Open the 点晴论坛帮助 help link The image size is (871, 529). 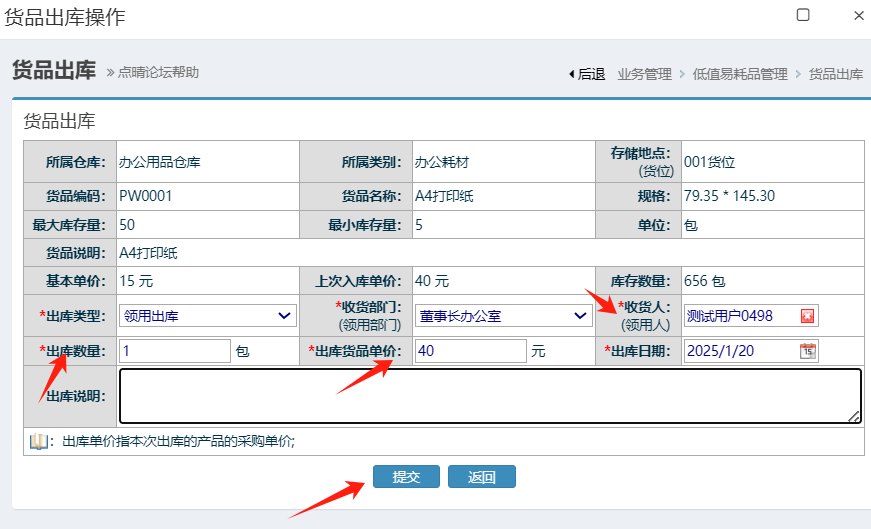(x=157, y=72)
